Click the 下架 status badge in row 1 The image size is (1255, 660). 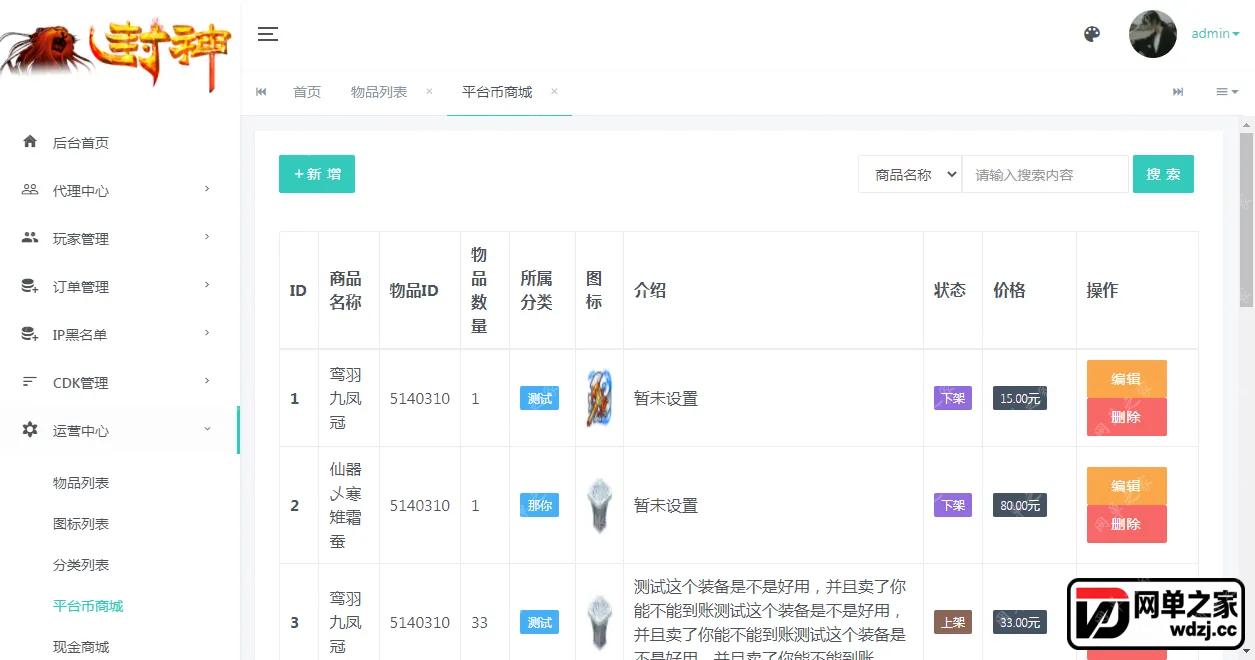tap(953, 398)
